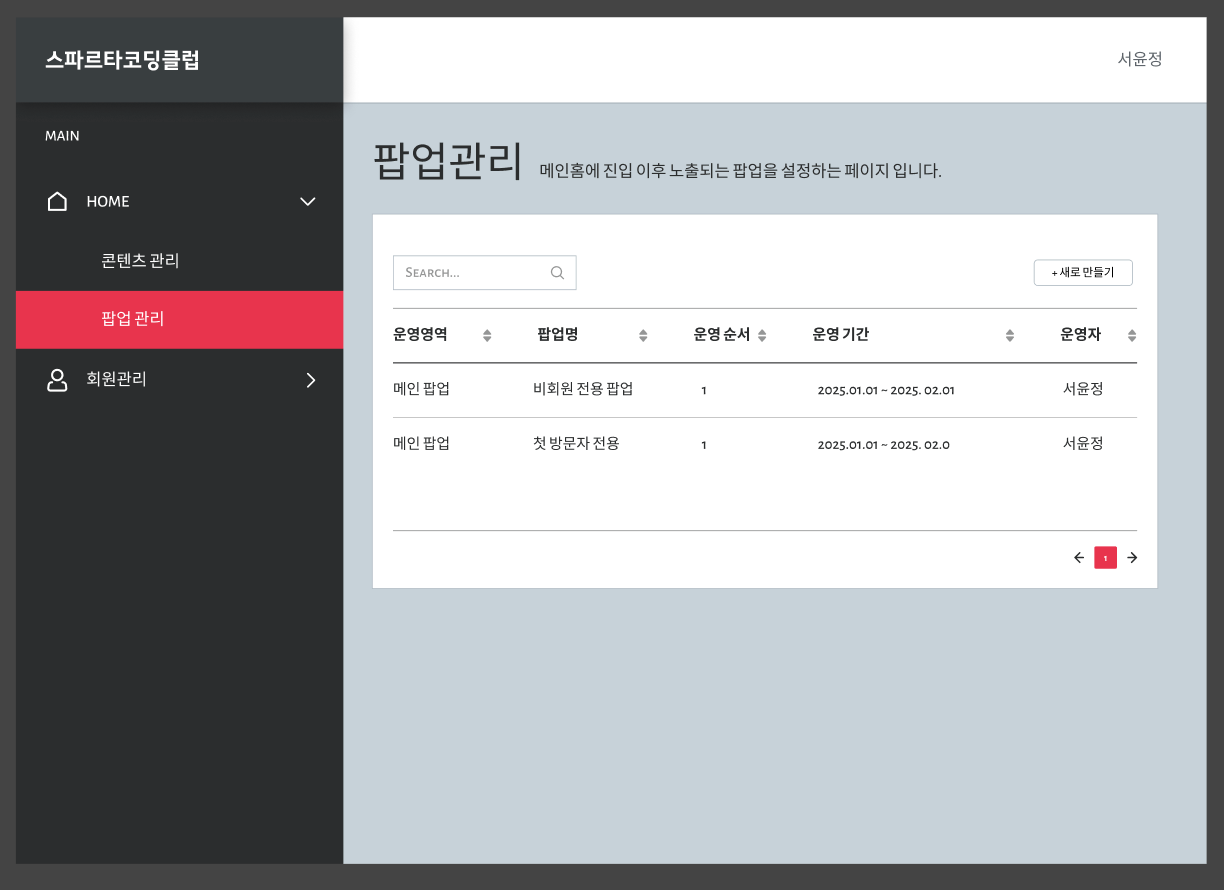
Task: Collapse the HOME menu chevron
Action: coord(308,201)
